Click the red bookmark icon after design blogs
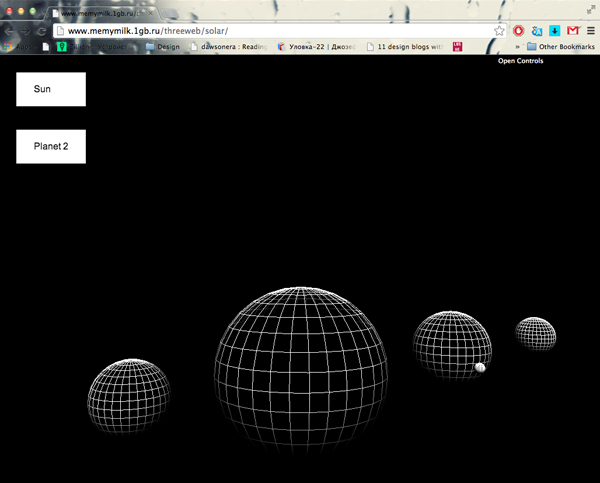The image size is (600, 483). 457,46
